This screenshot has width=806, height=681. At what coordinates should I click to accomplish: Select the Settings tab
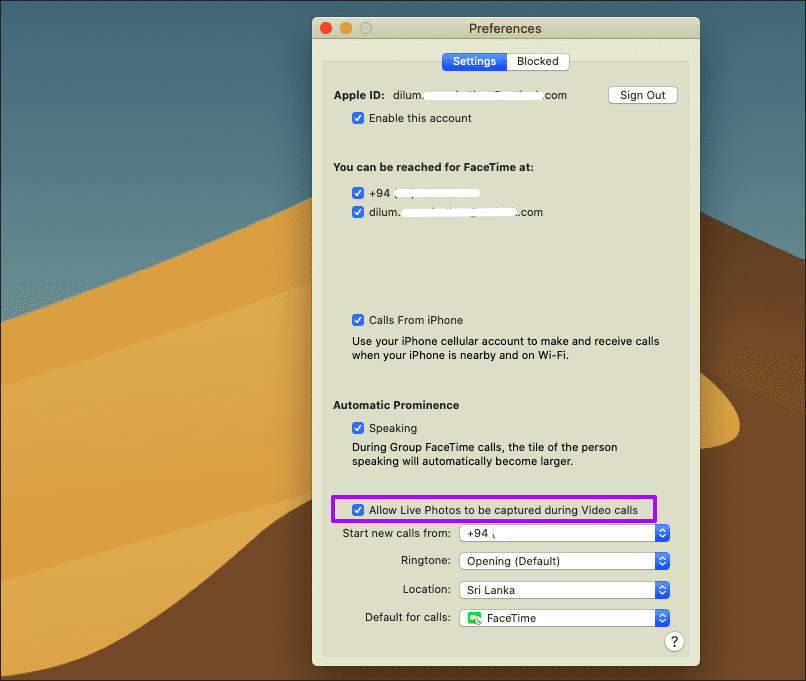tap(474, 62)
